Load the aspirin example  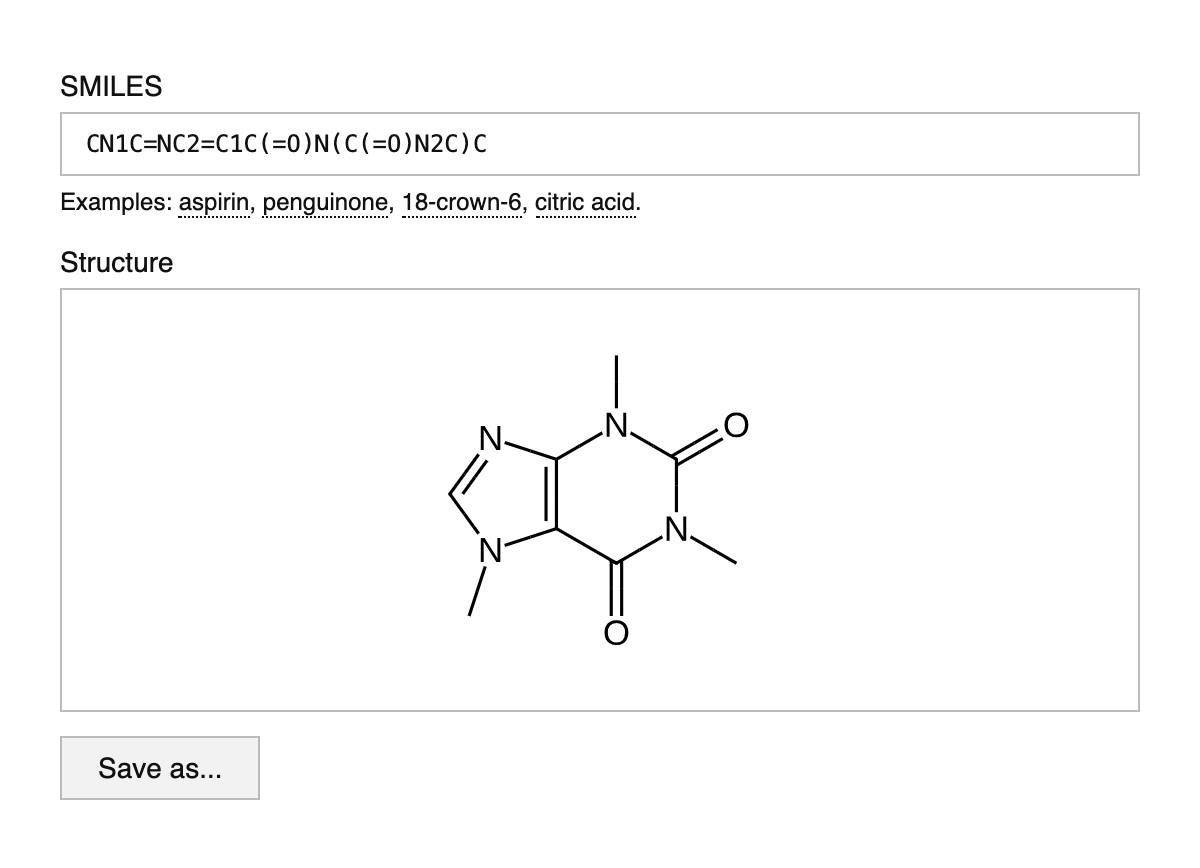coord(214,203)
